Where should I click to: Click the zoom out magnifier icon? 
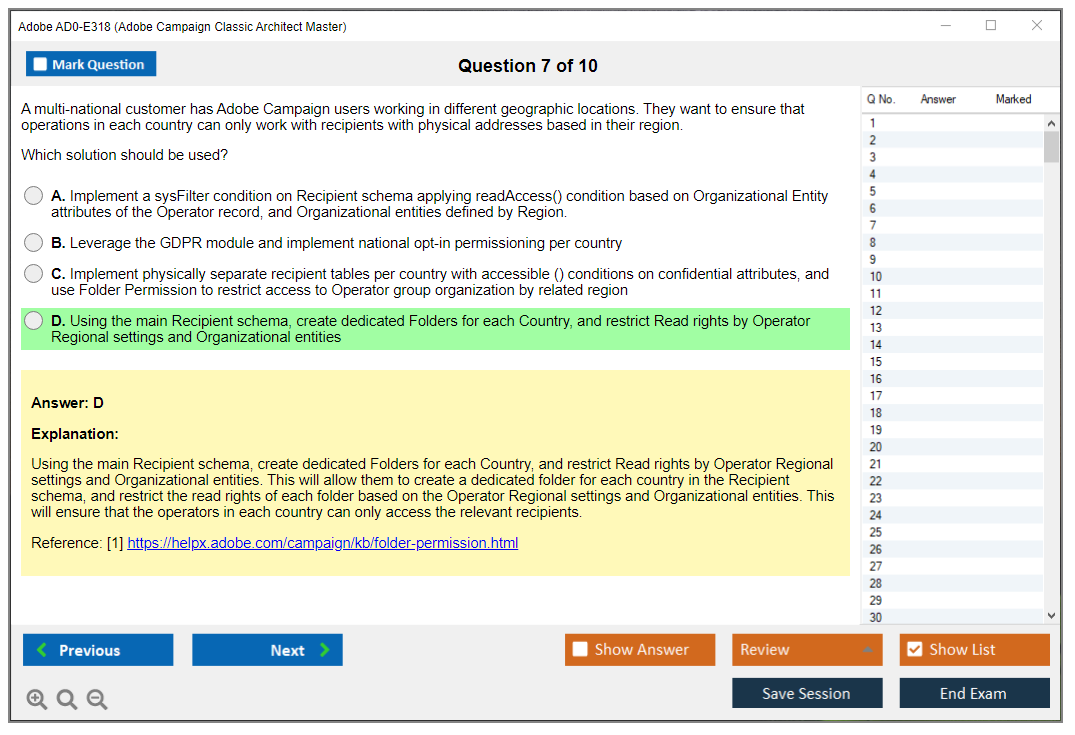click(97, 700)
